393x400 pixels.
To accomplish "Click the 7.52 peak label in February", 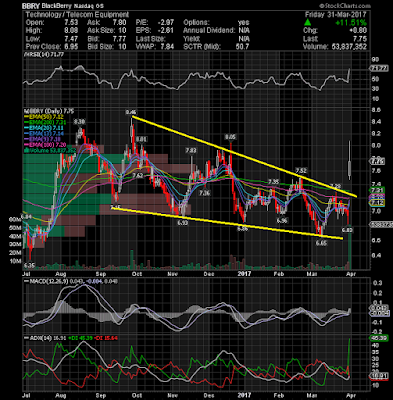I will 301,170.
